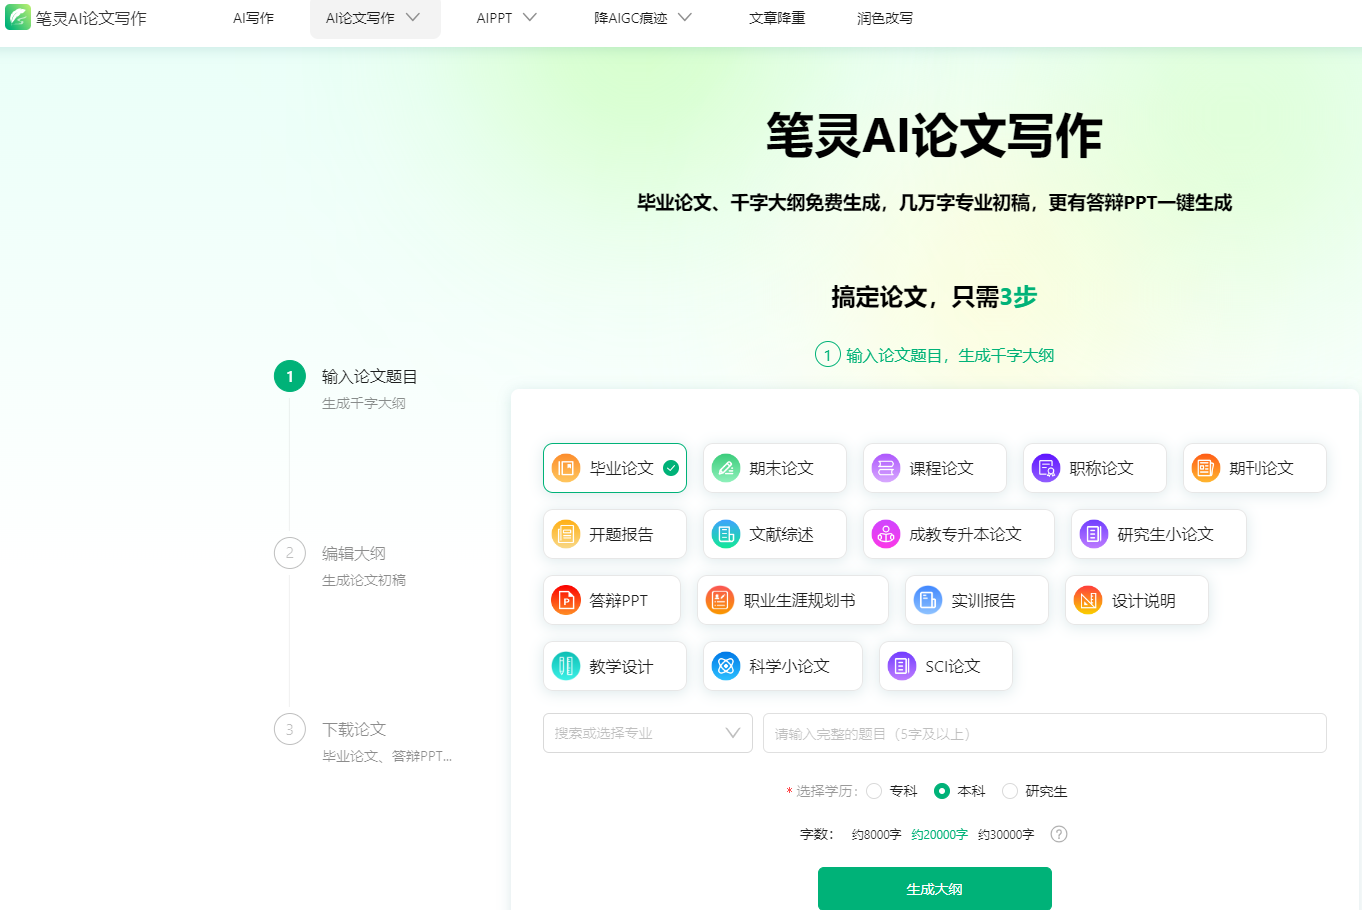Click the SCI论文 purple icon
Image resolution: width=1362 pixels, height=910 pixels.
point(902,666)
